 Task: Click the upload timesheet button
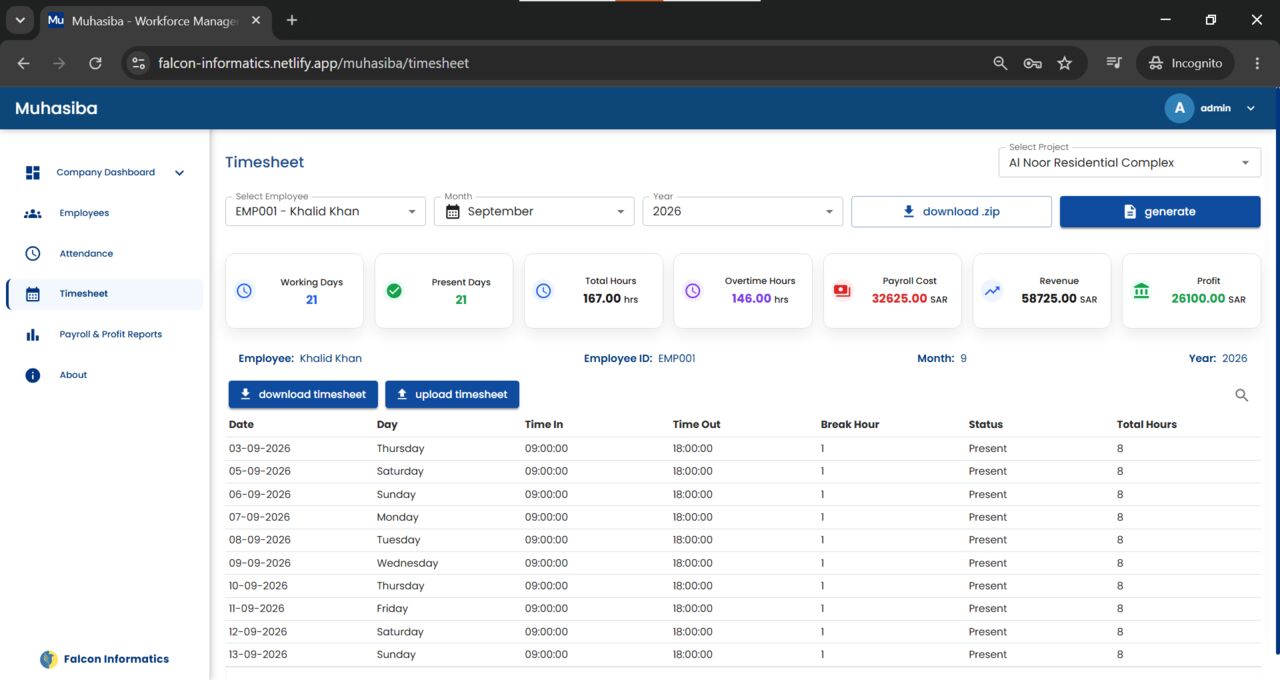coord(452,394)
